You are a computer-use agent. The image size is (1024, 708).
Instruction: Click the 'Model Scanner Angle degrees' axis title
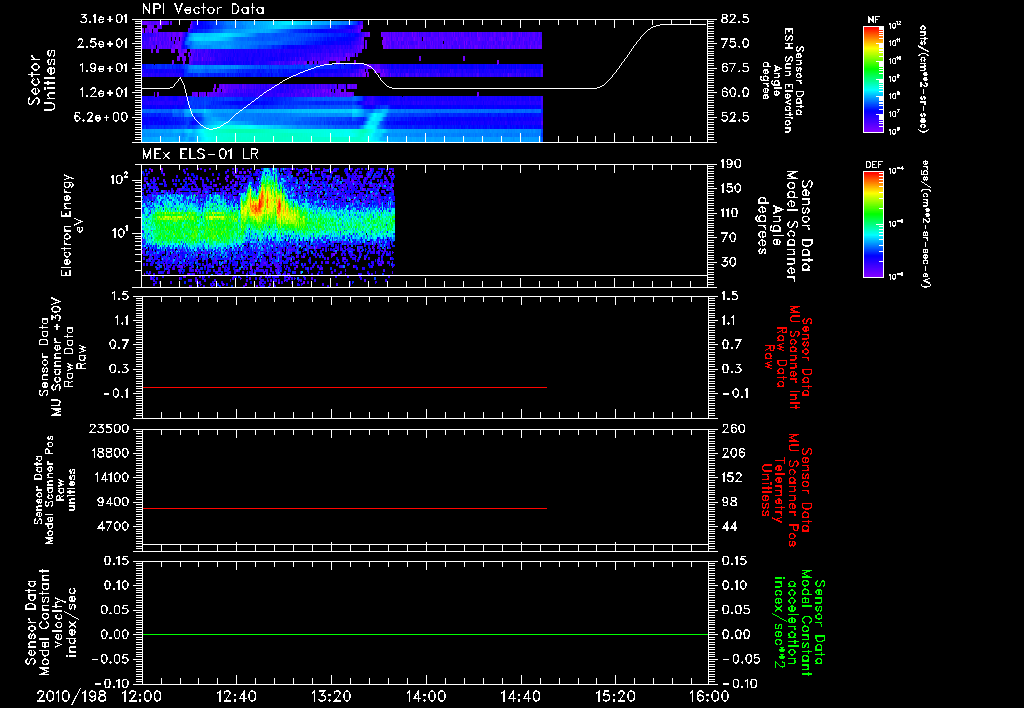(784, 226)
